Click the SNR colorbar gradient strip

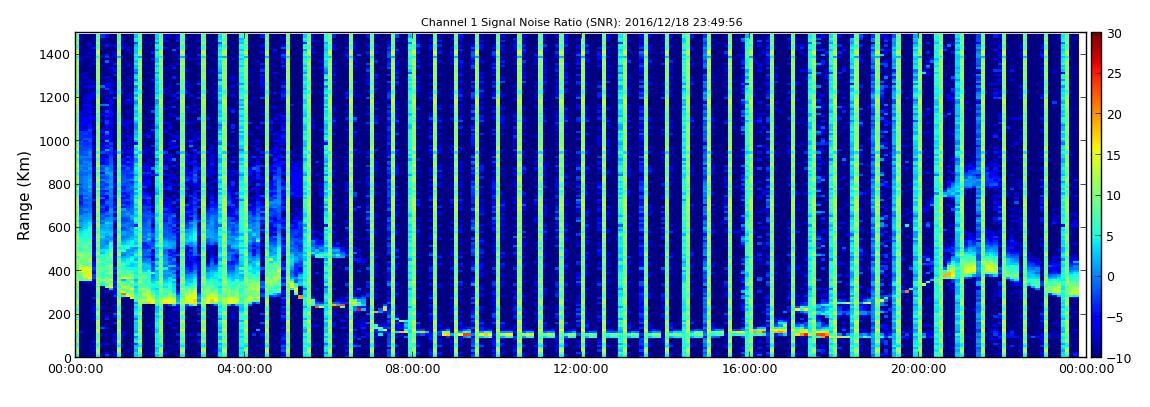point(1096,195)
